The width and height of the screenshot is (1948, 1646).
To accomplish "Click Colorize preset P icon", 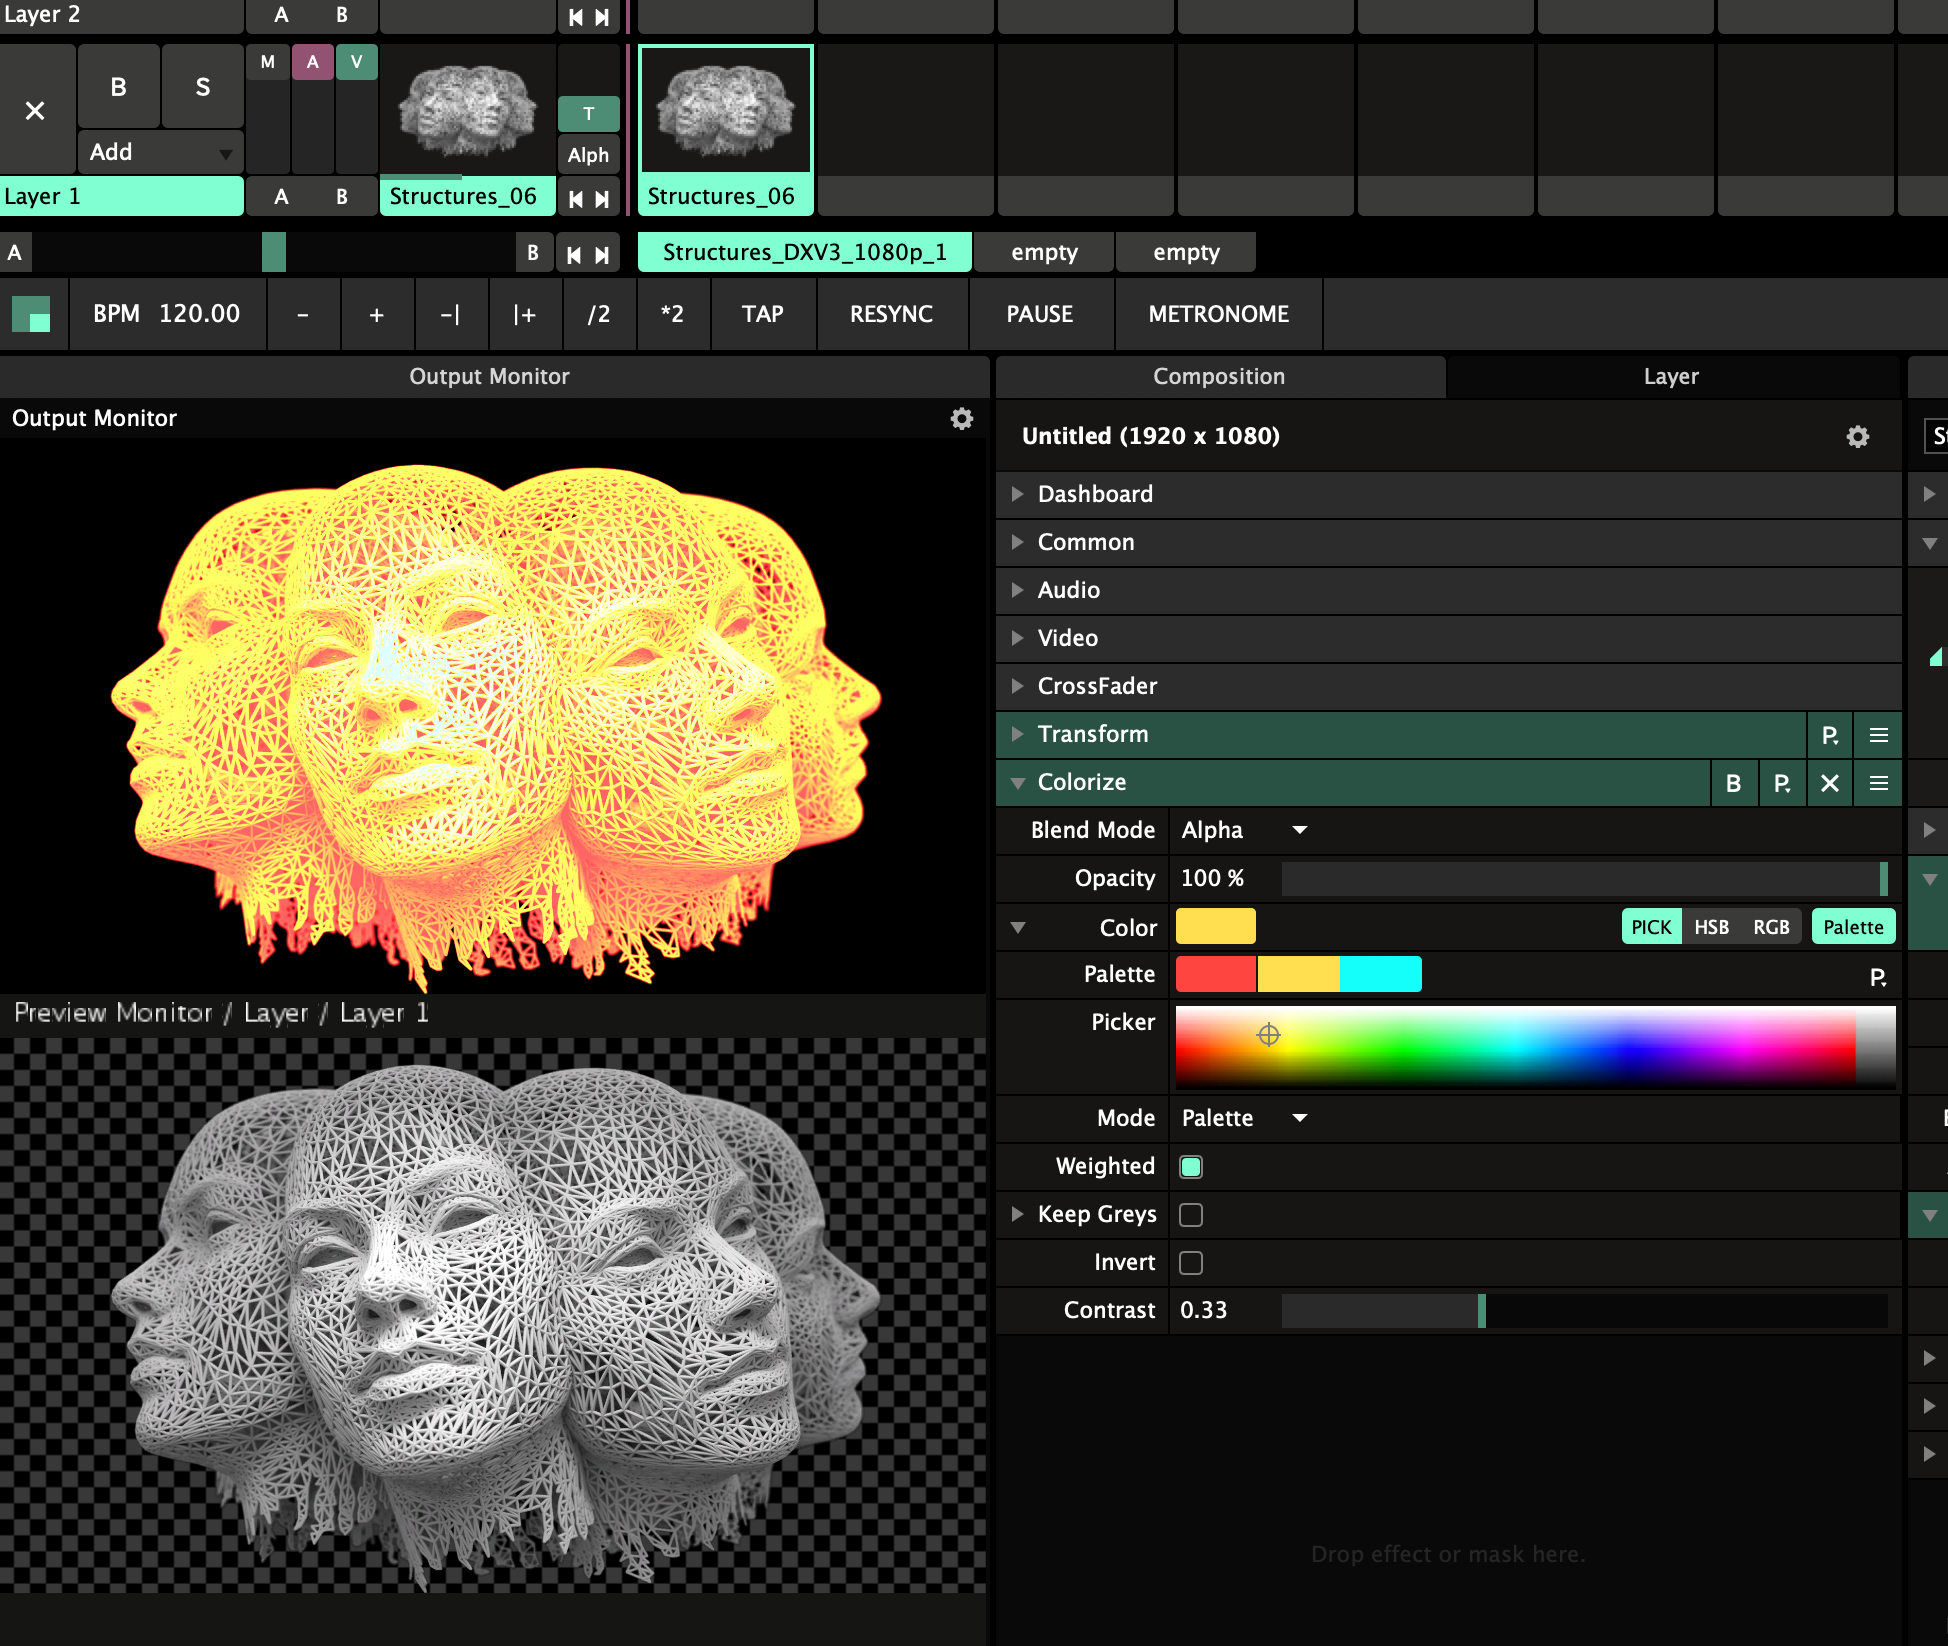I will [x=1781, y=783].
